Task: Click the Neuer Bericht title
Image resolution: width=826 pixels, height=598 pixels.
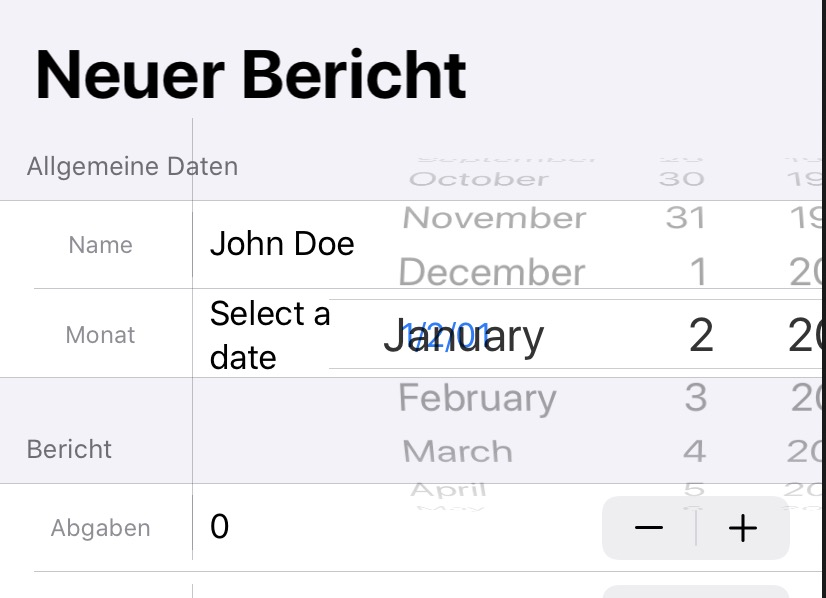Action: [x=250, y=75]
